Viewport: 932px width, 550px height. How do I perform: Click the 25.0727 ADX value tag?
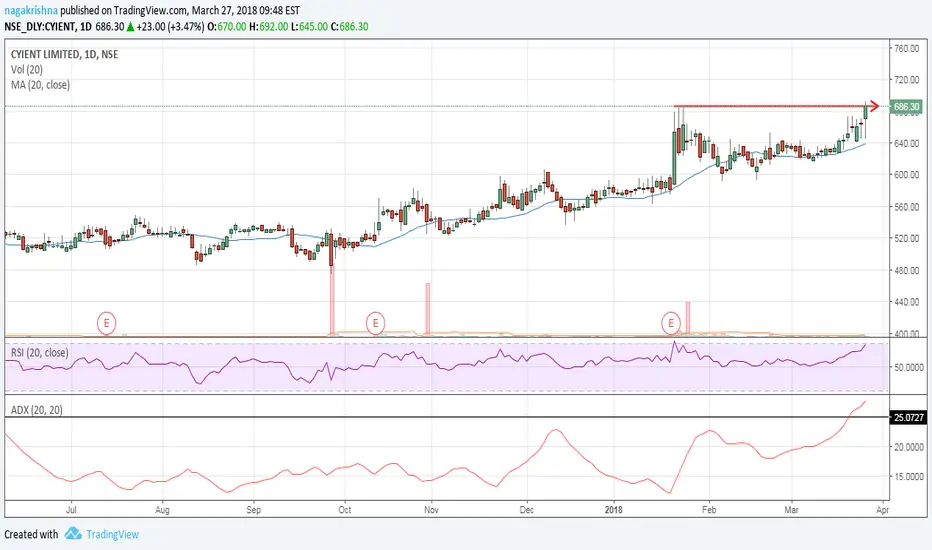(x=908, y=417)
